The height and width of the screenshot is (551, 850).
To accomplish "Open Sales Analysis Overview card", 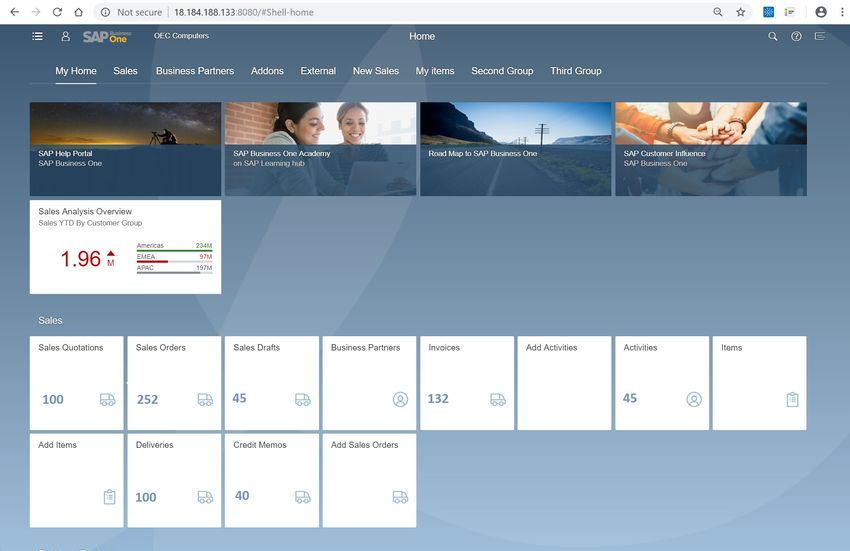I will pos(125,247).
